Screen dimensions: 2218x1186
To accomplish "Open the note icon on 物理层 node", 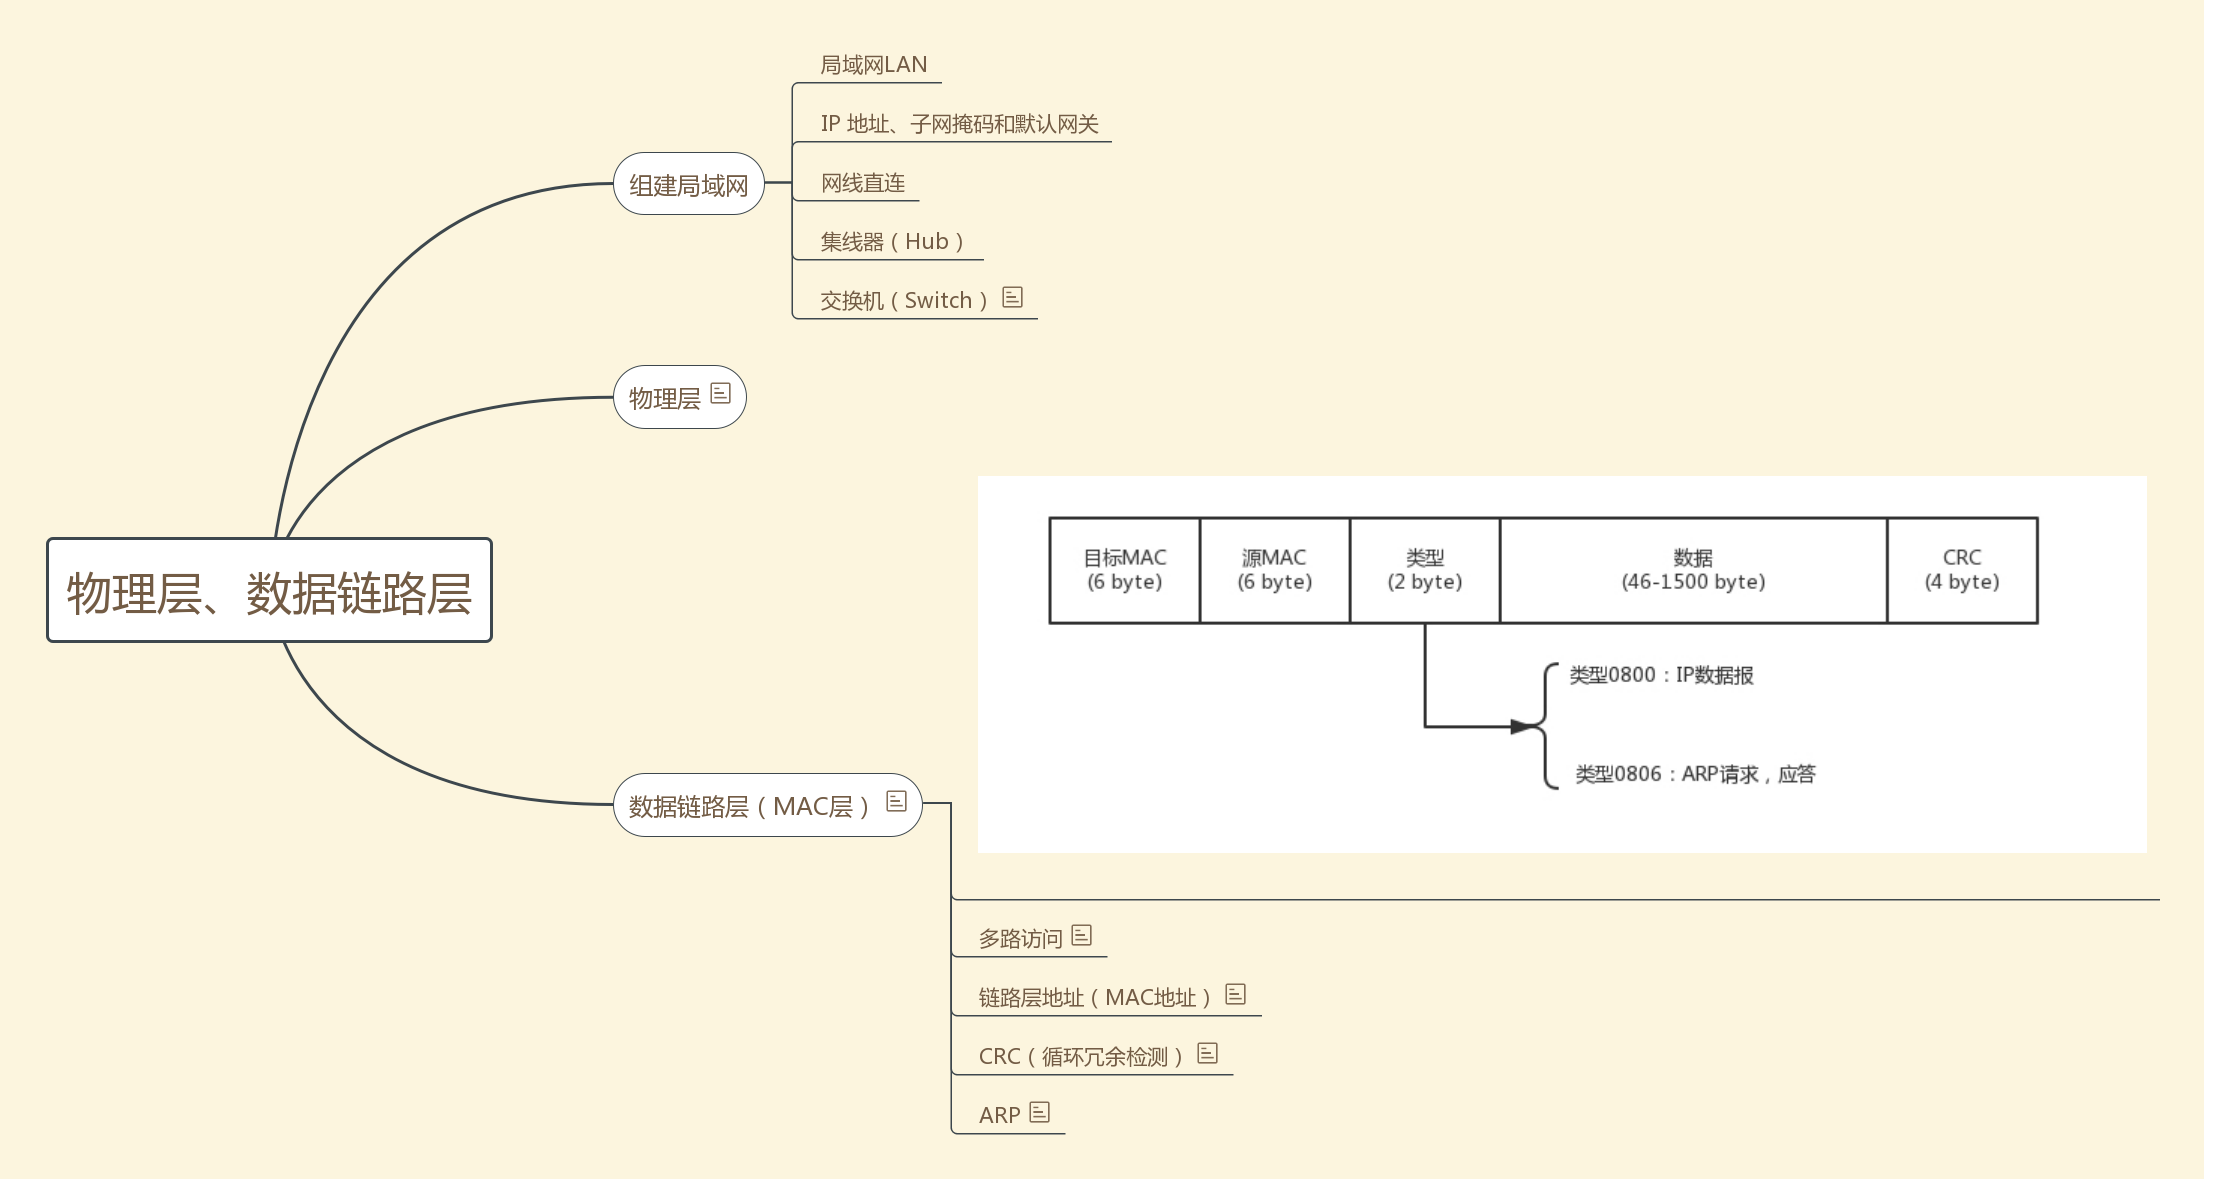I will click(720, 394).
